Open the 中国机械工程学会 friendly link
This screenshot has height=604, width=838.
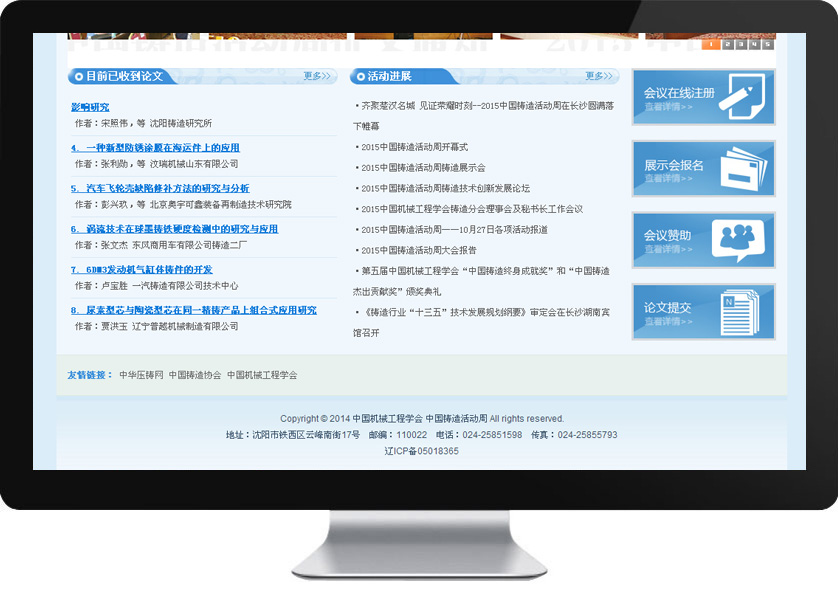pos(261,375)
